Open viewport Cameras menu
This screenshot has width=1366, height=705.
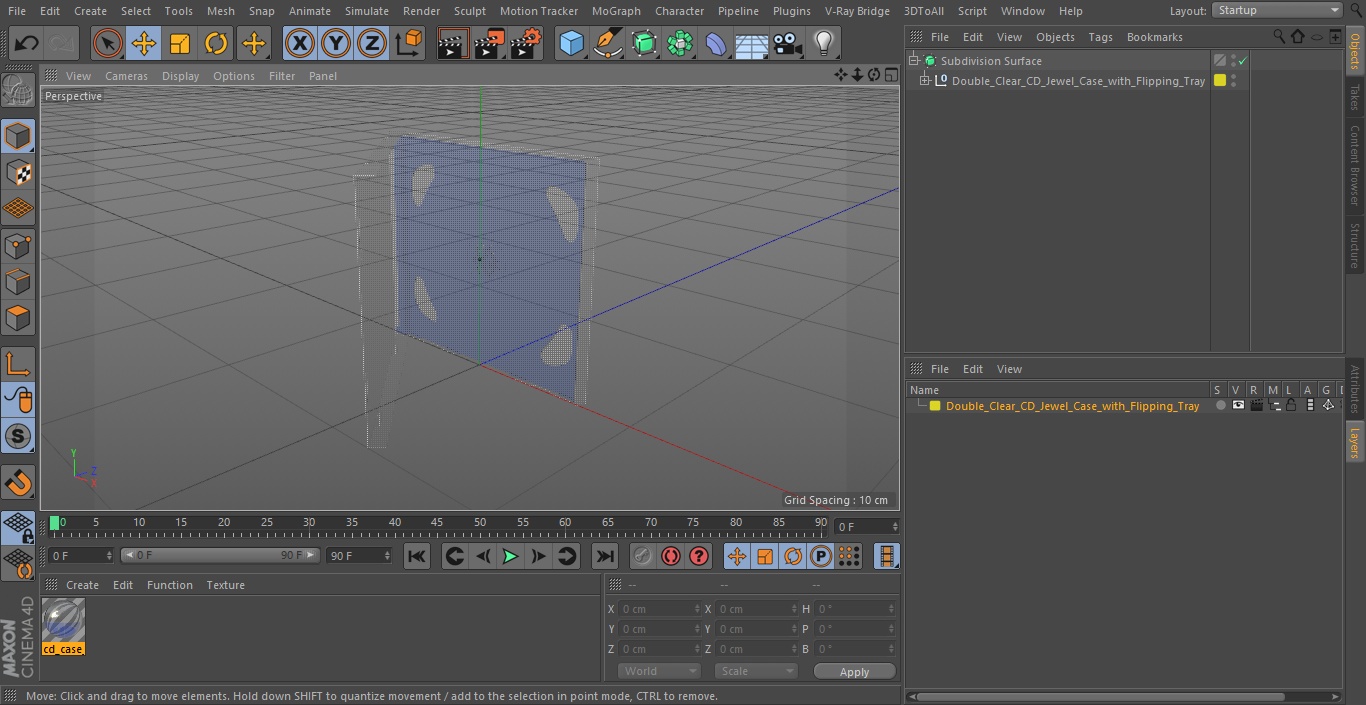pyautogui.click(x=126, y=76)
